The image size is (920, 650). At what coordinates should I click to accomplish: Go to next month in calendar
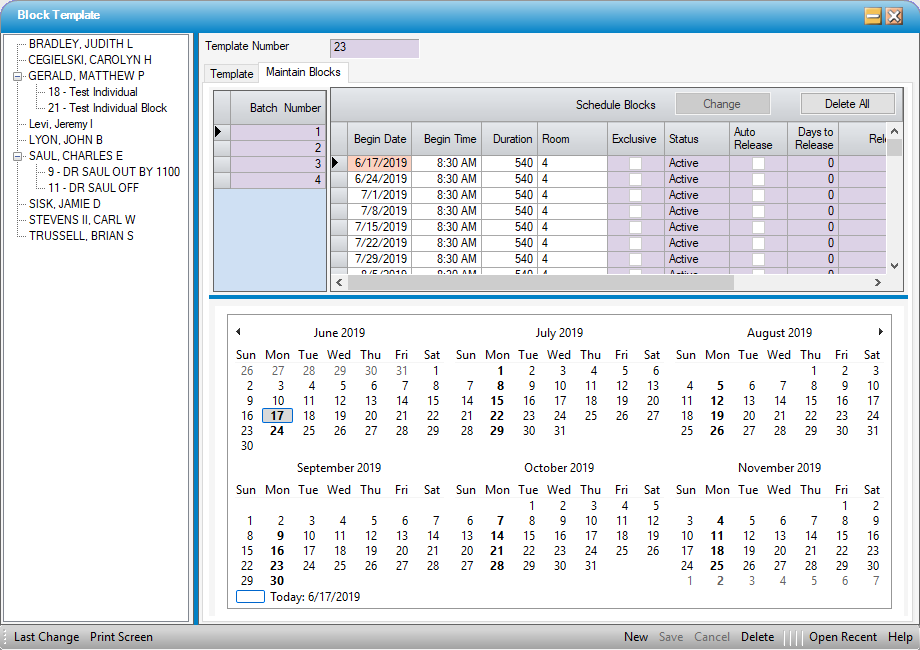tap(880, 332)
